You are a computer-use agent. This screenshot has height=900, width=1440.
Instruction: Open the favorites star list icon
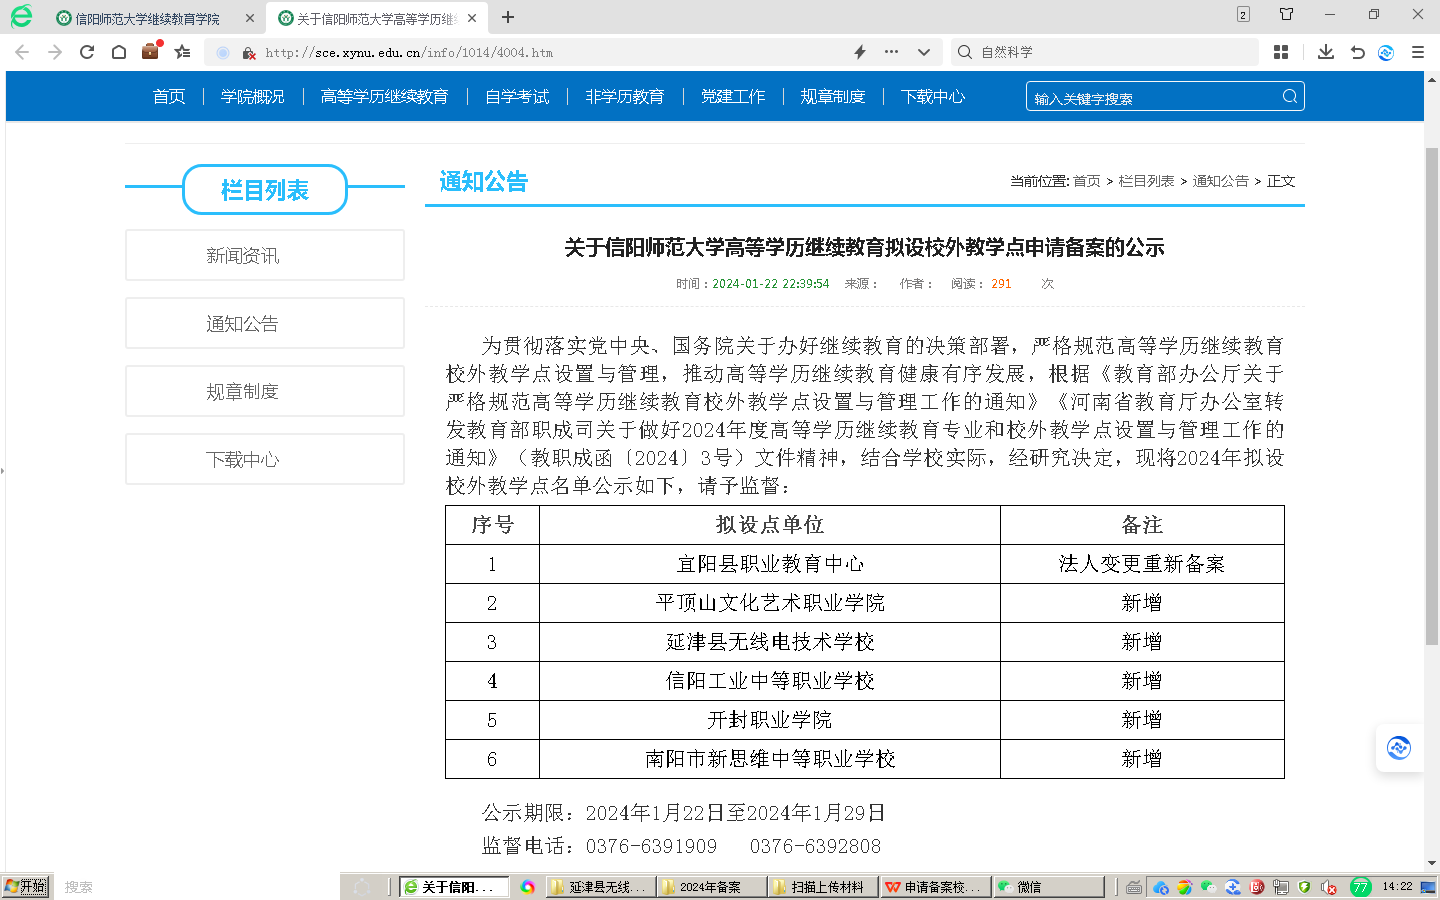coord(182,52)
